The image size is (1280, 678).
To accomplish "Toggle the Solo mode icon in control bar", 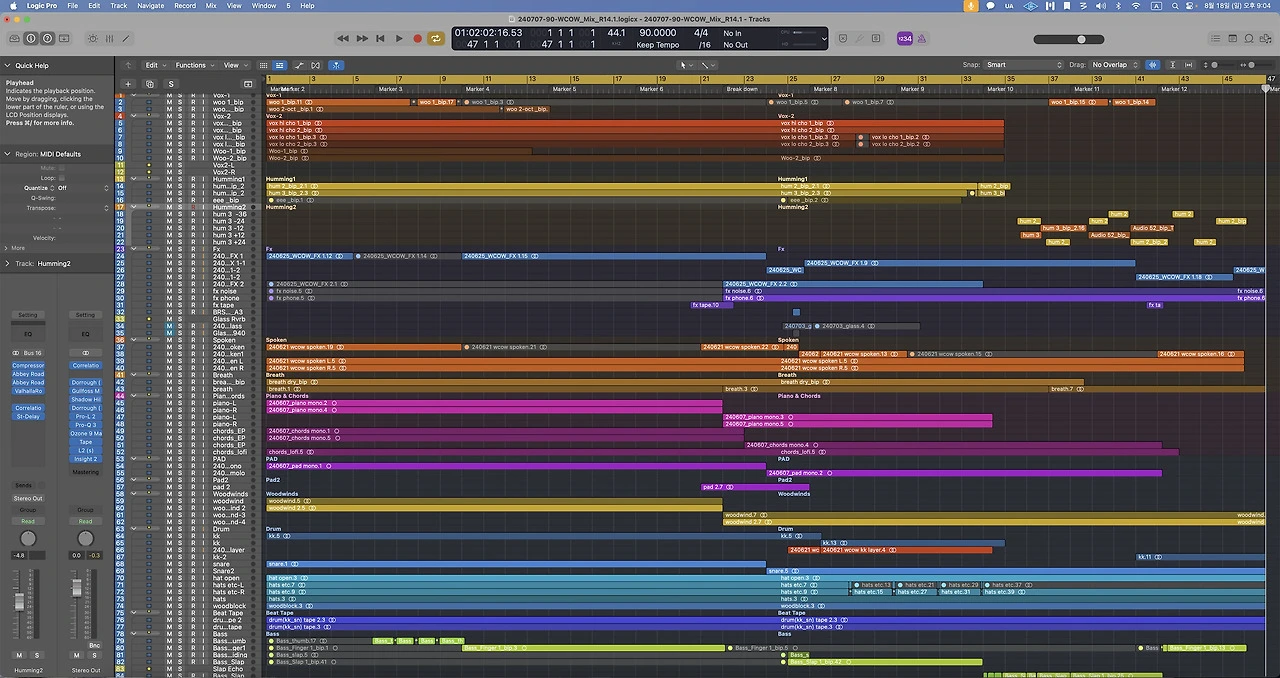I will pos(876,39).
